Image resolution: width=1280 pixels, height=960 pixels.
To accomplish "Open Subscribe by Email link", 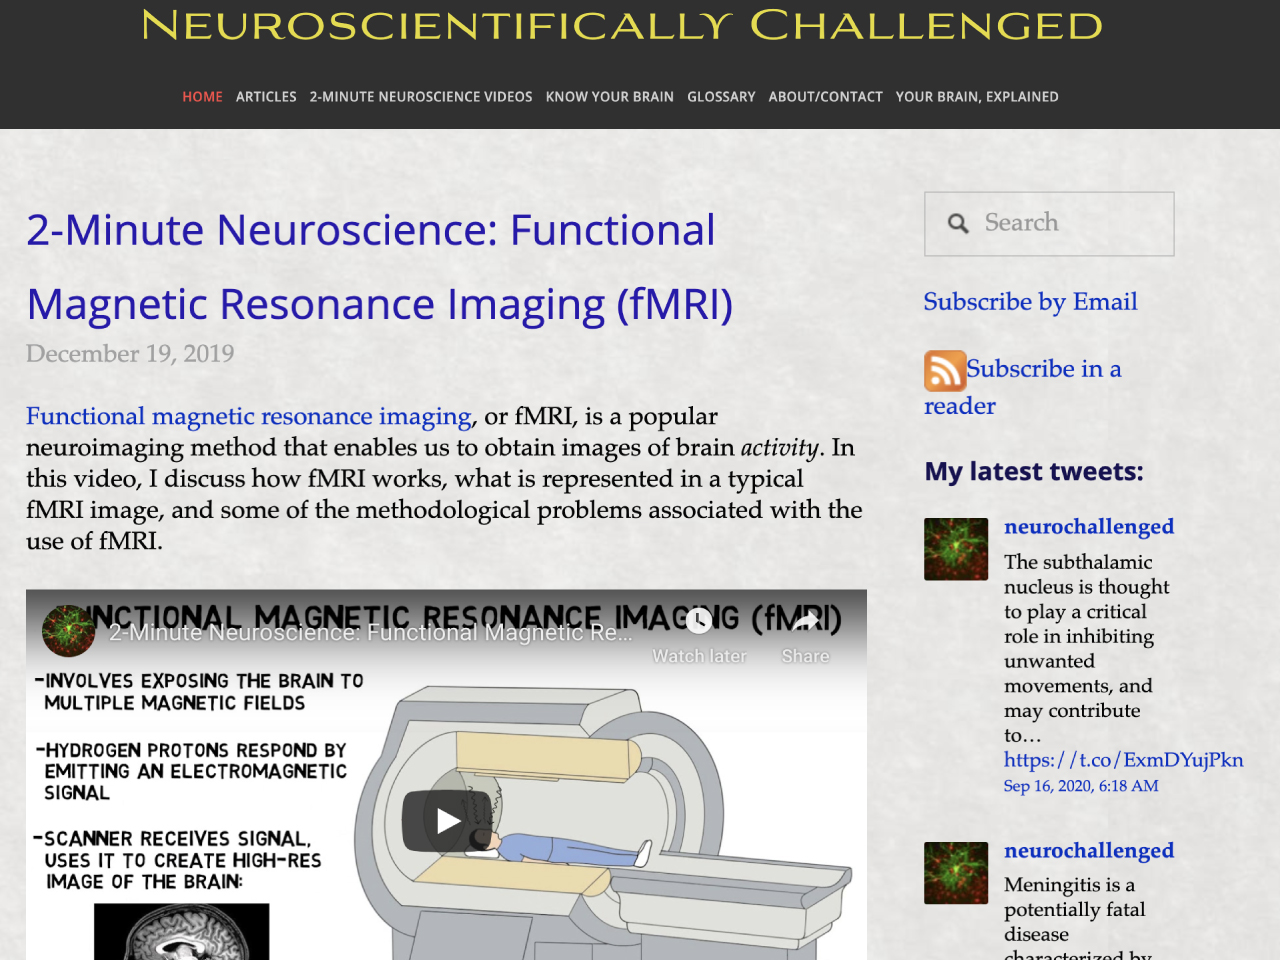I will (1030, 302).
